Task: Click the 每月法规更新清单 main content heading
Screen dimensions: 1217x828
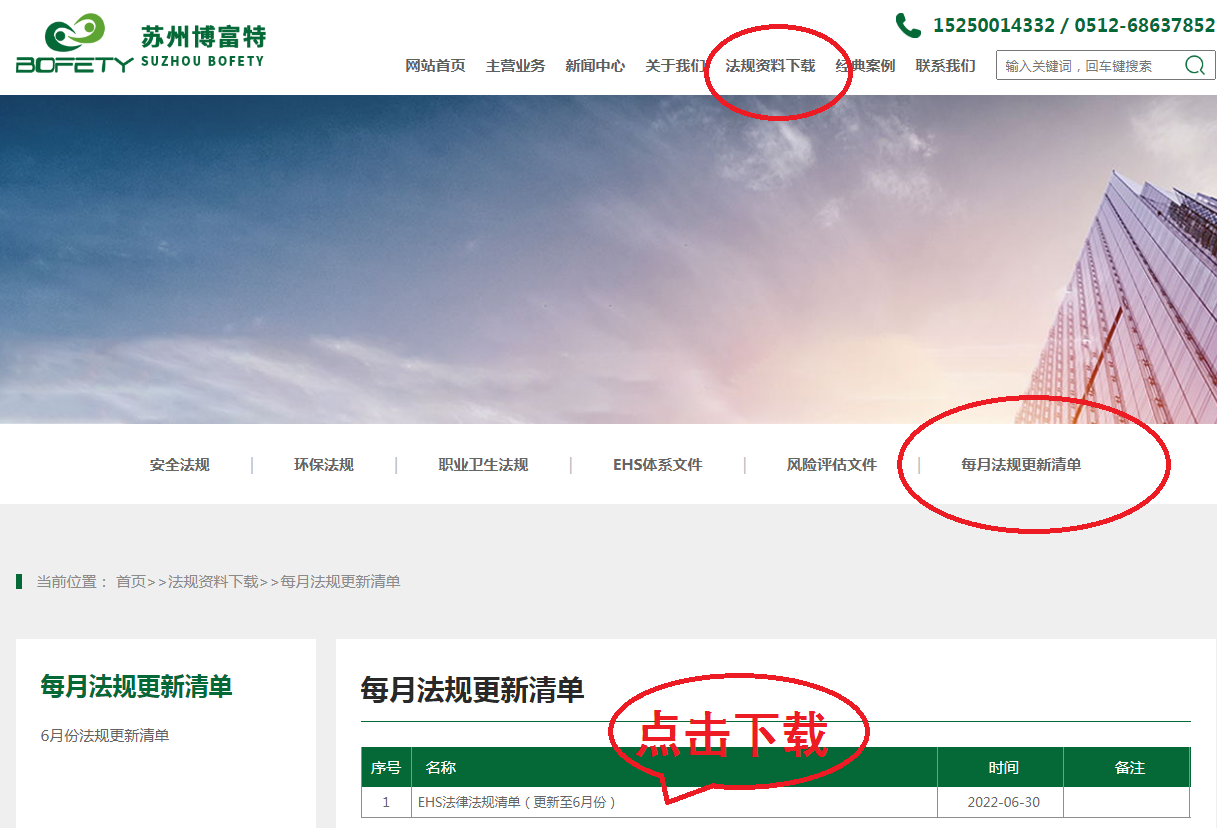Action: [472, 690]
